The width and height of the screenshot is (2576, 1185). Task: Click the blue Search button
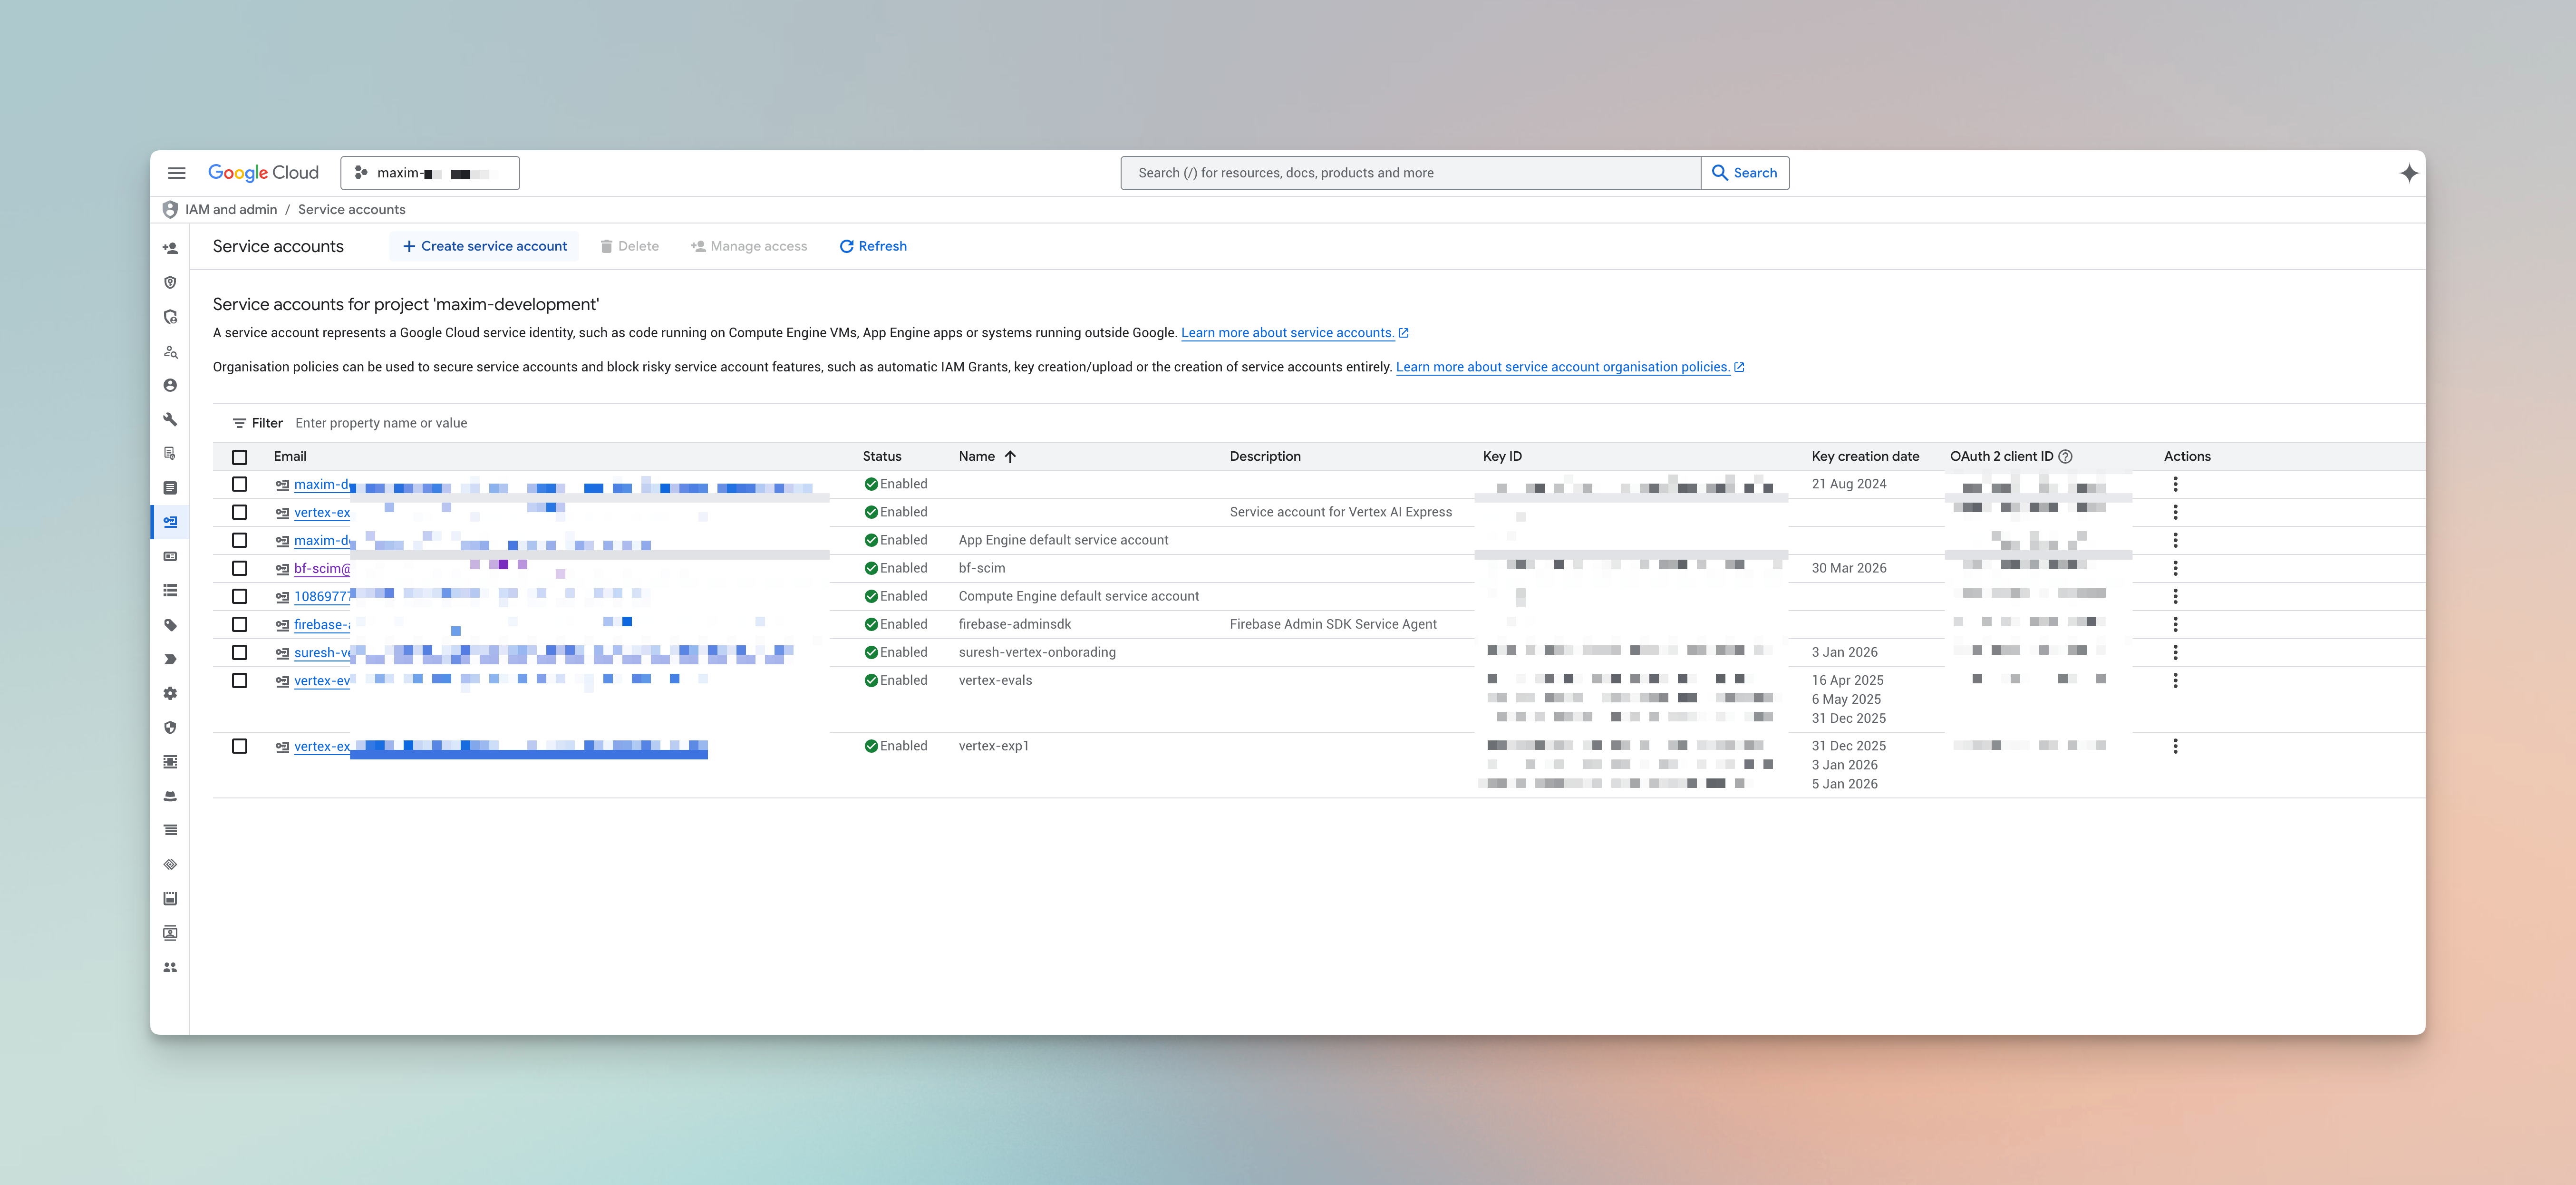tap(1745, 173)
